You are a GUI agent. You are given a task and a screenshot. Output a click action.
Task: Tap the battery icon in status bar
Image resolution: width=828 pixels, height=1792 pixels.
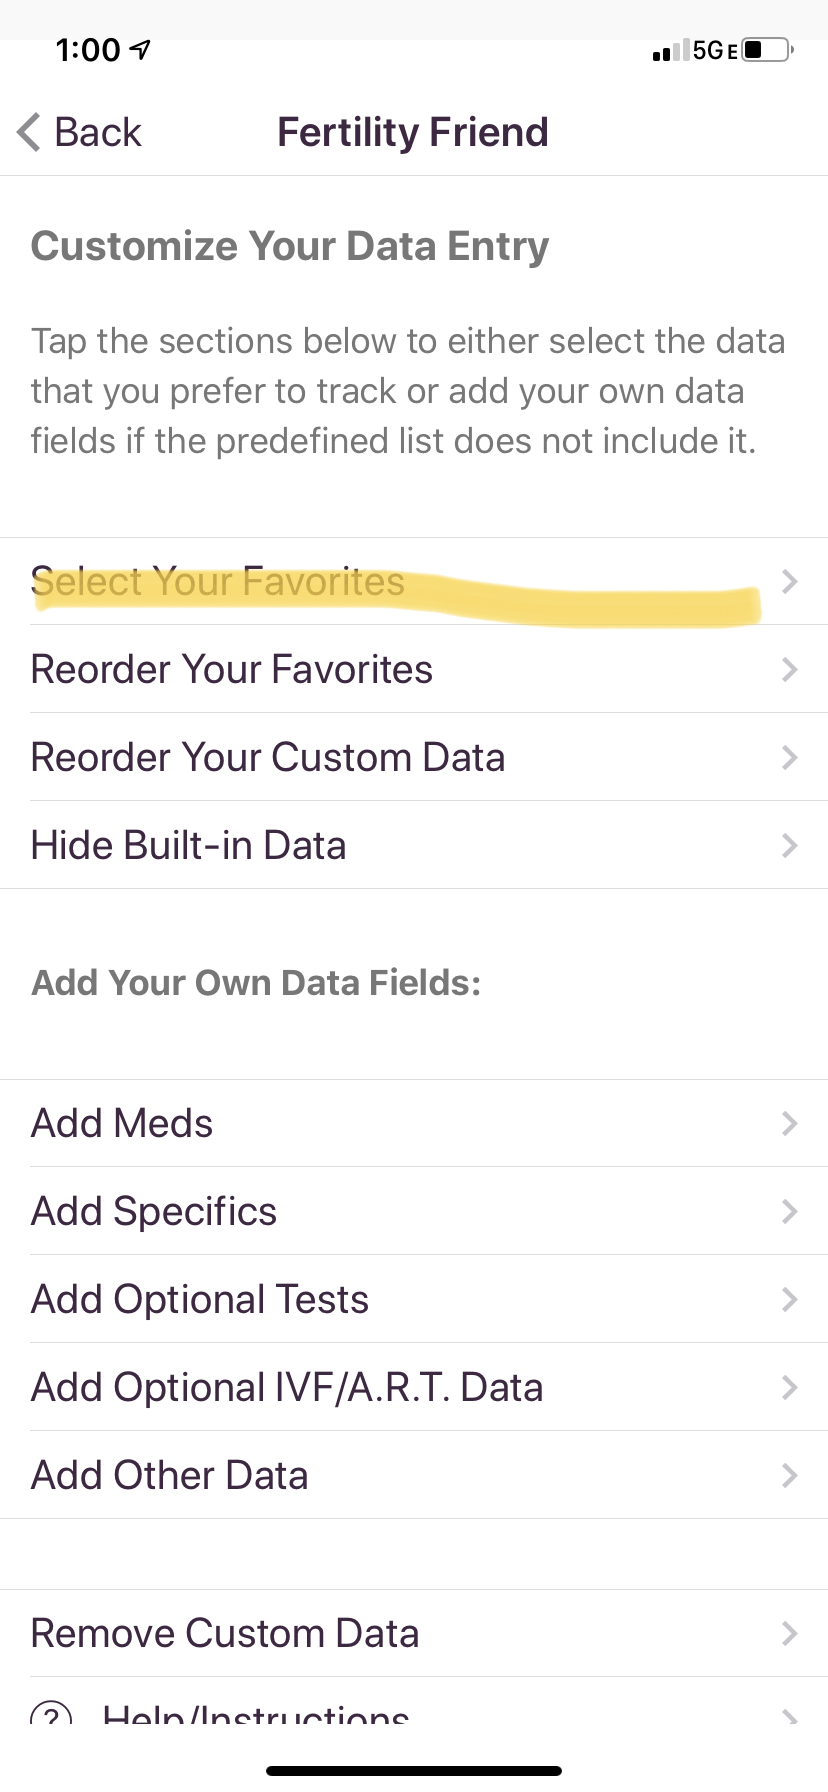768,50
